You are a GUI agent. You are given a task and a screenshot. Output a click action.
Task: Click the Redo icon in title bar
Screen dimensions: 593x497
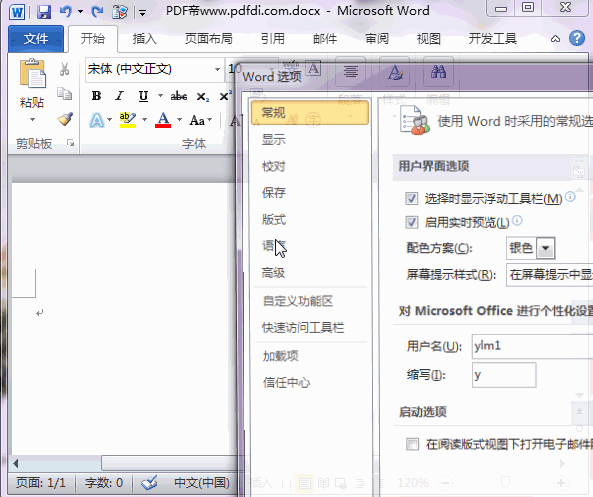pyautogui.click(x=98, y=12)
